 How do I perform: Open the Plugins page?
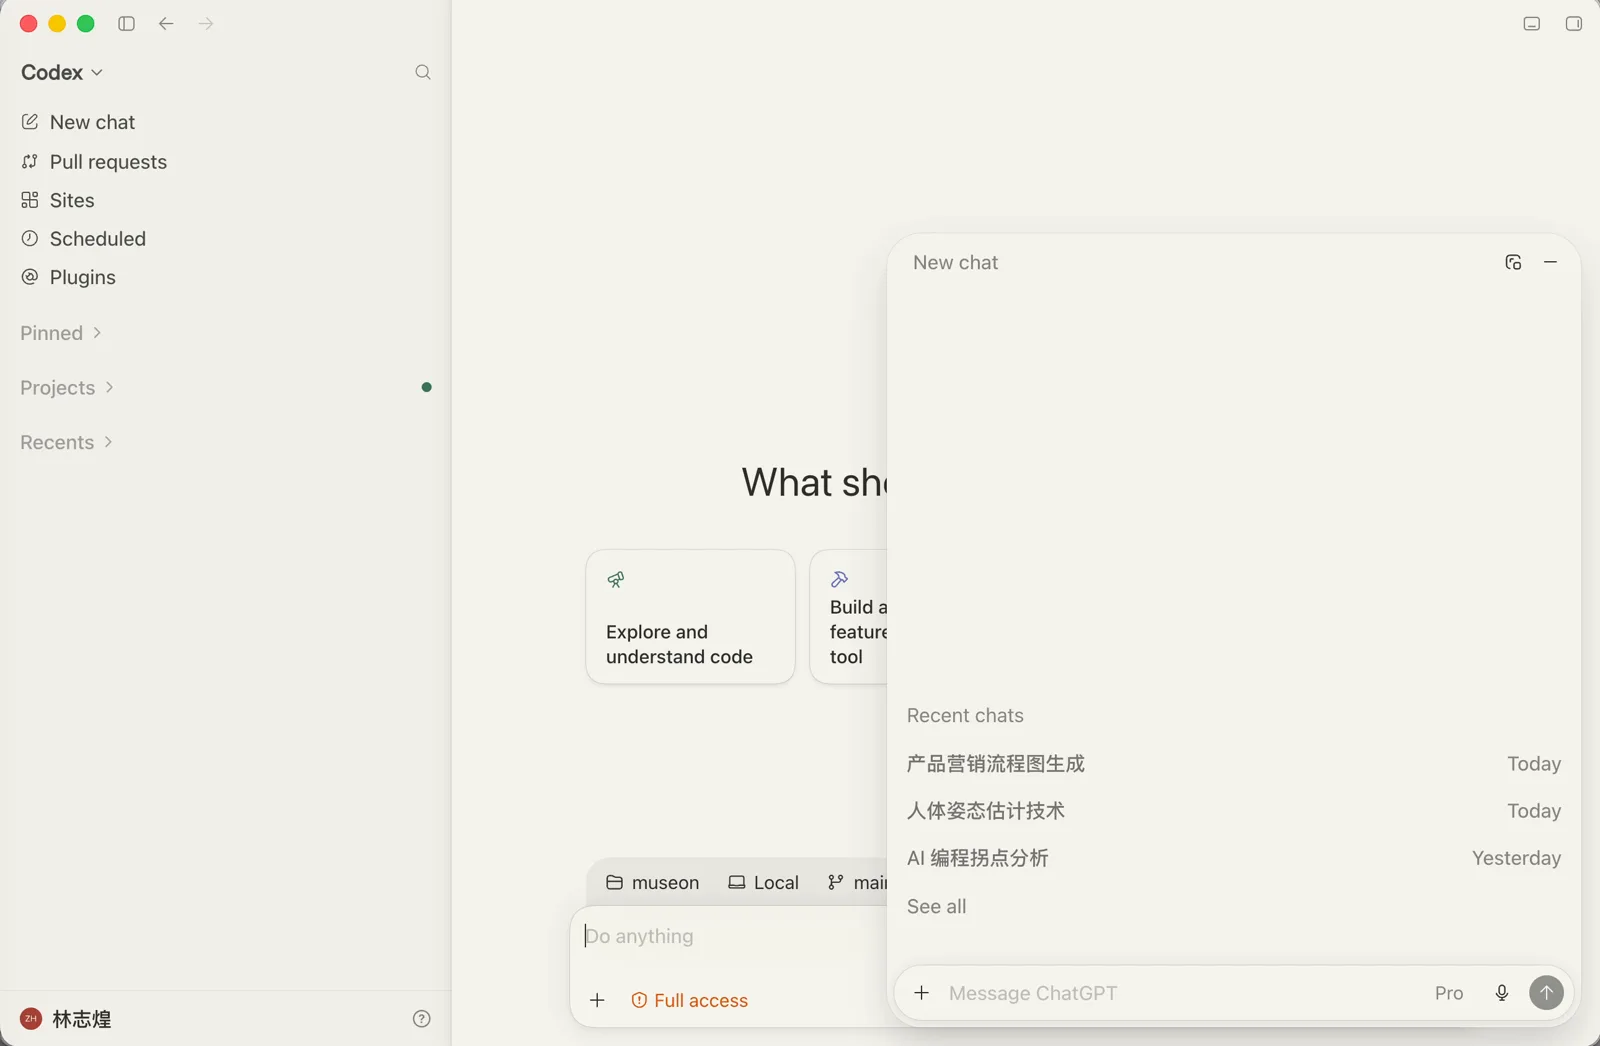(68, 277)
